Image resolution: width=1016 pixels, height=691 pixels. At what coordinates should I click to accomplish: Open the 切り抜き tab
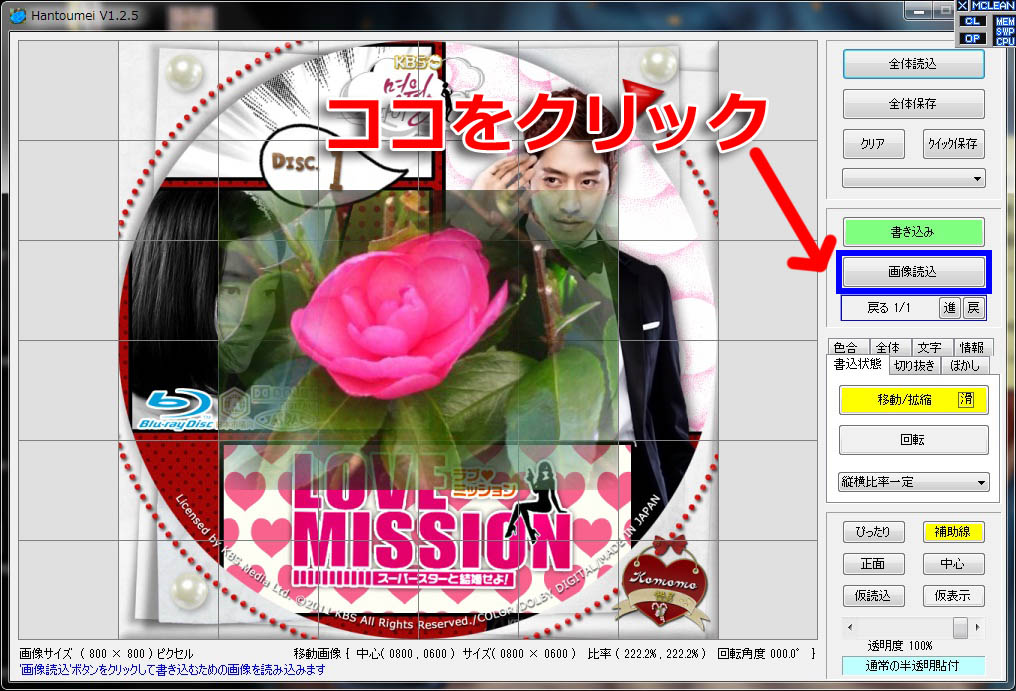click(914, 366)
